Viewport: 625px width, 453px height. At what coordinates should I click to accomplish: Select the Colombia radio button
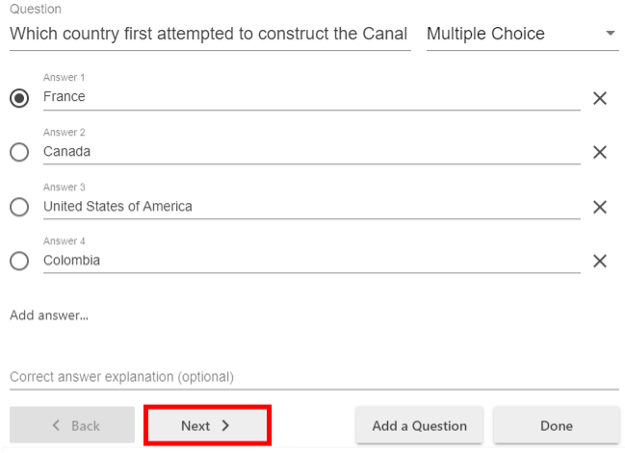[x=19, y=261]
